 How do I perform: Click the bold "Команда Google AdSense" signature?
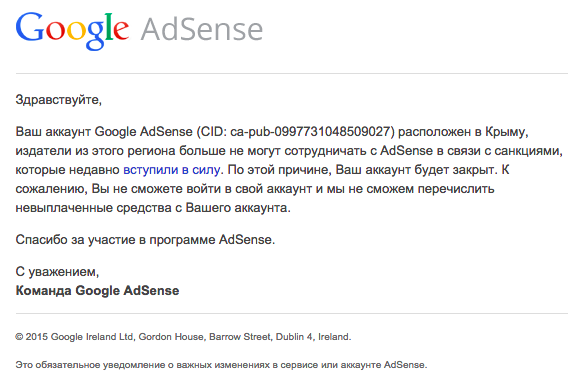97,291
